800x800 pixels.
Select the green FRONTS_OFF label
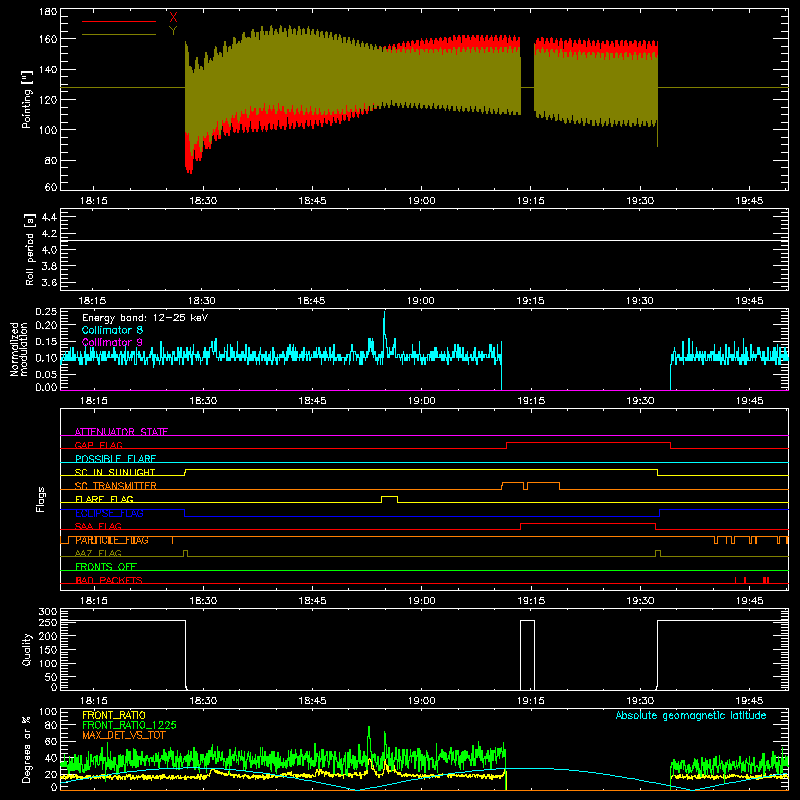tap(106, 567)
